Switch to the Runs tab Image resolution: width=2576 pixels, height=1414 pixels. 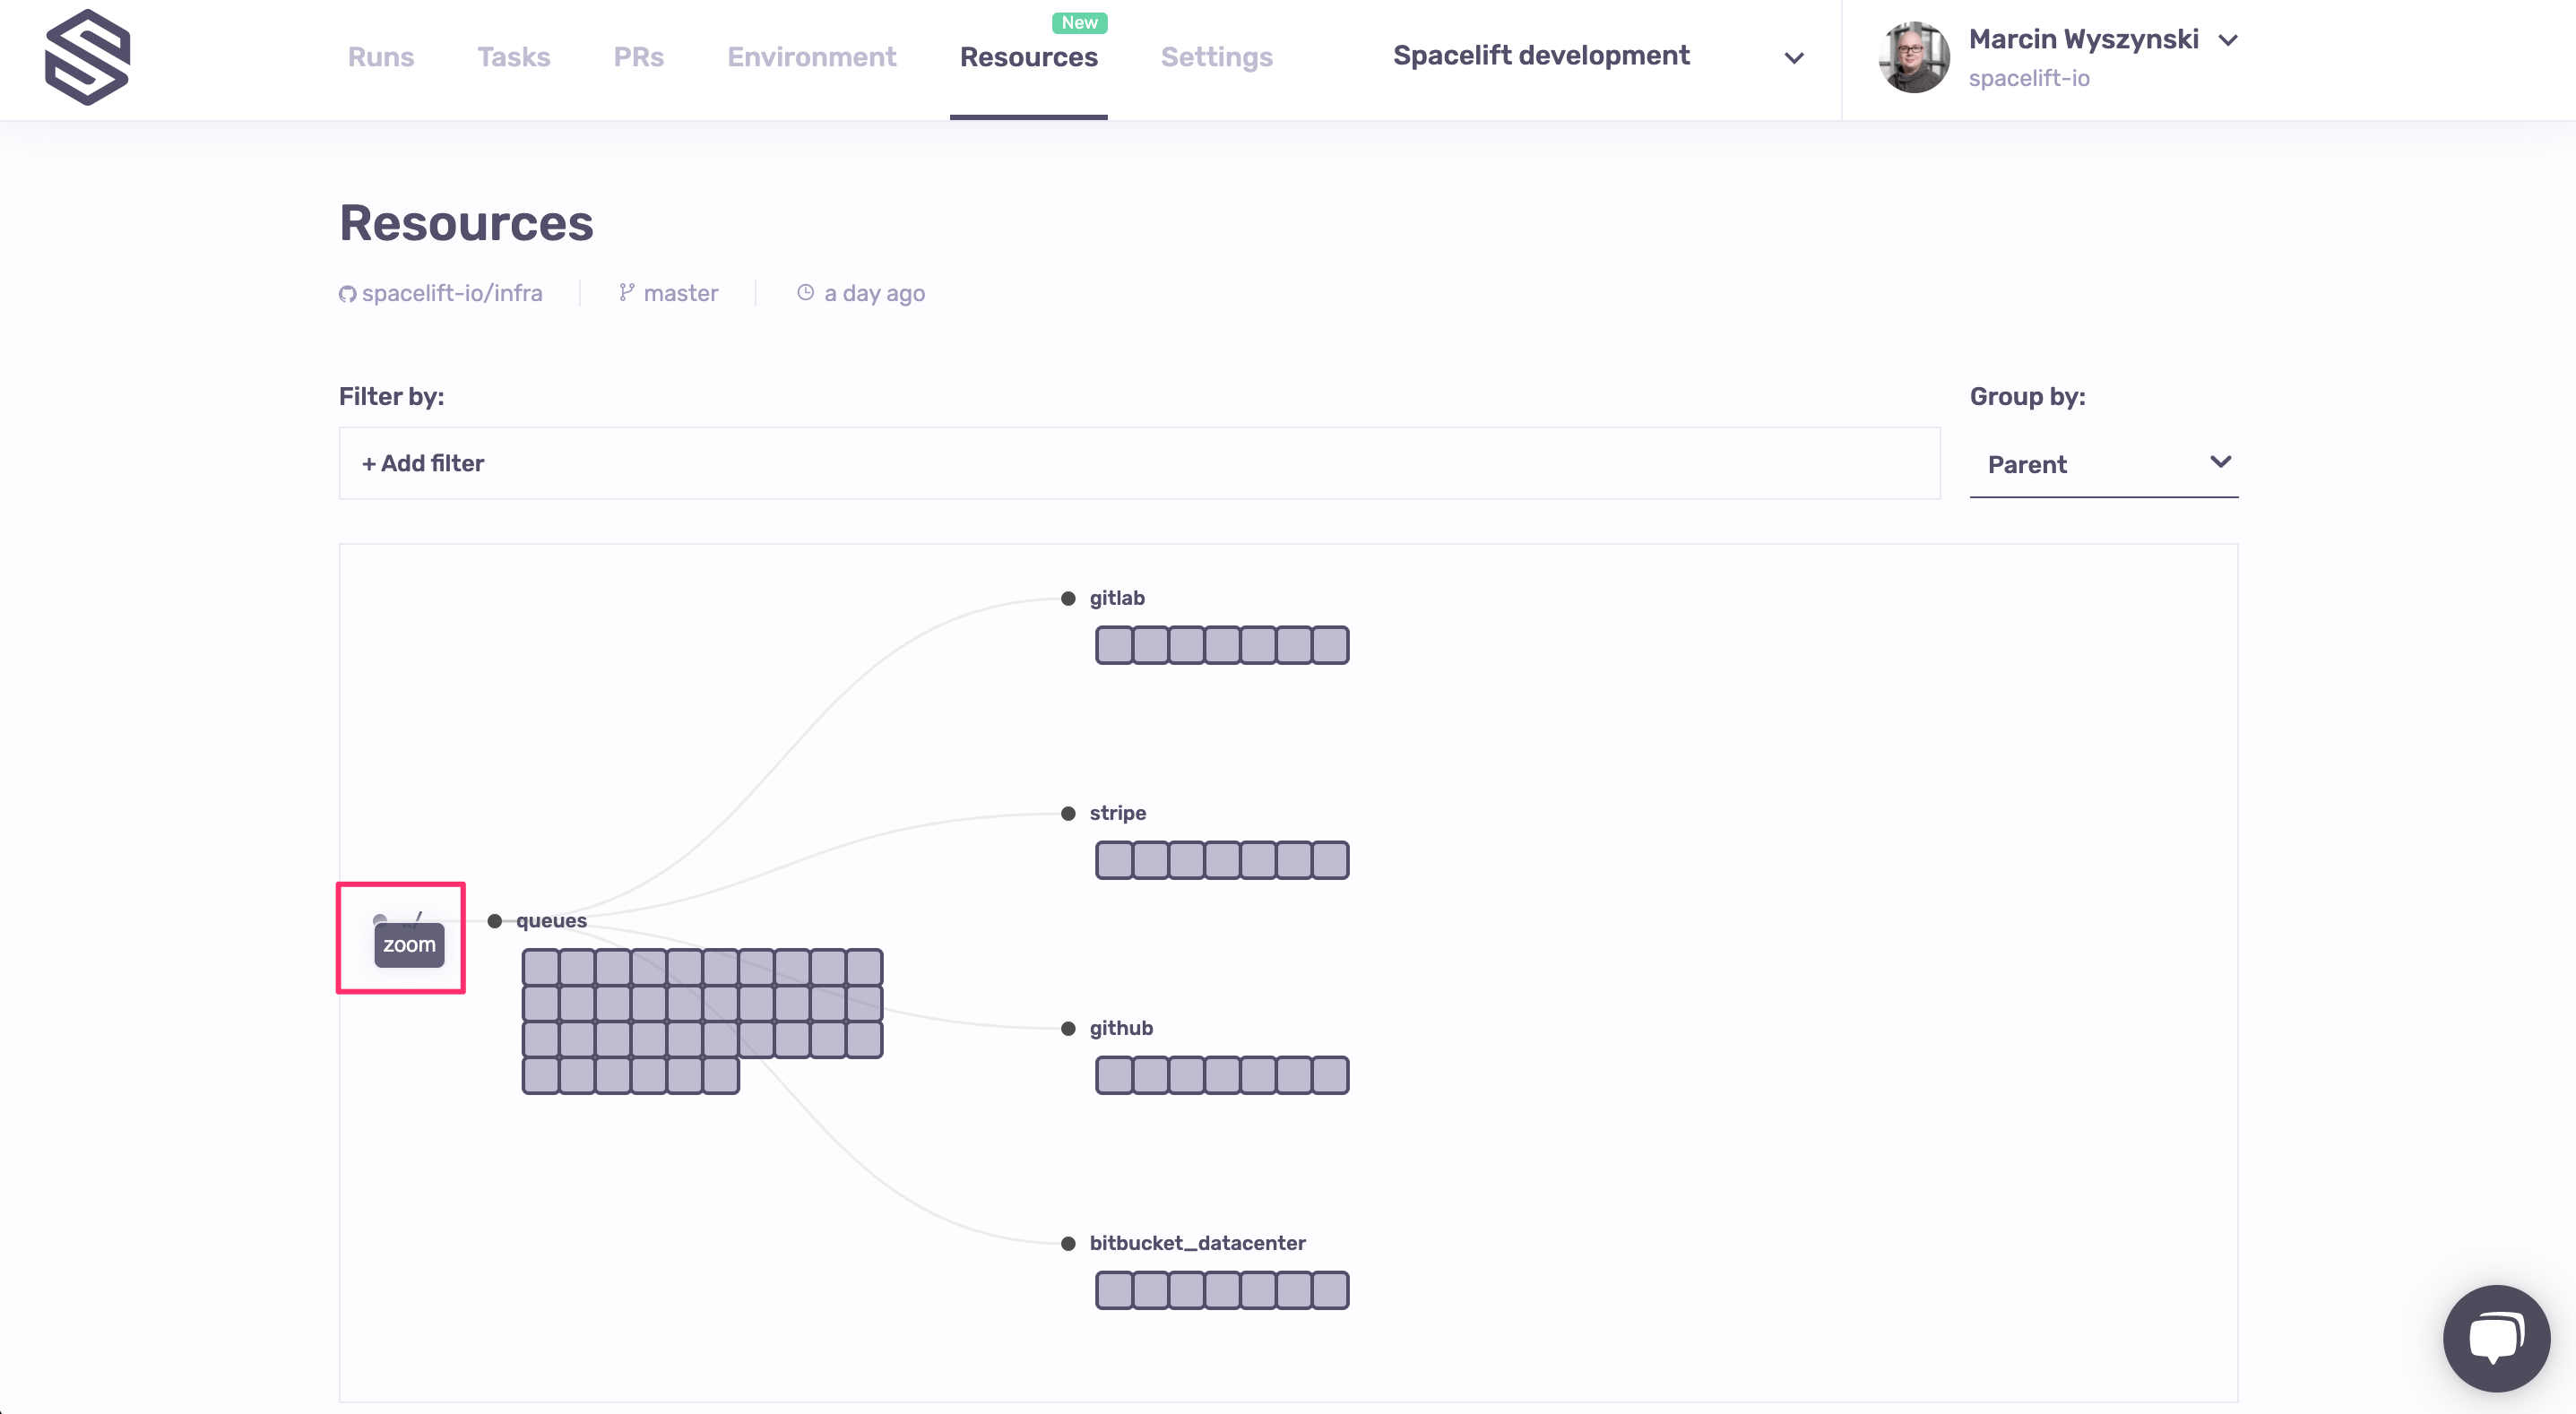(380, 57)
